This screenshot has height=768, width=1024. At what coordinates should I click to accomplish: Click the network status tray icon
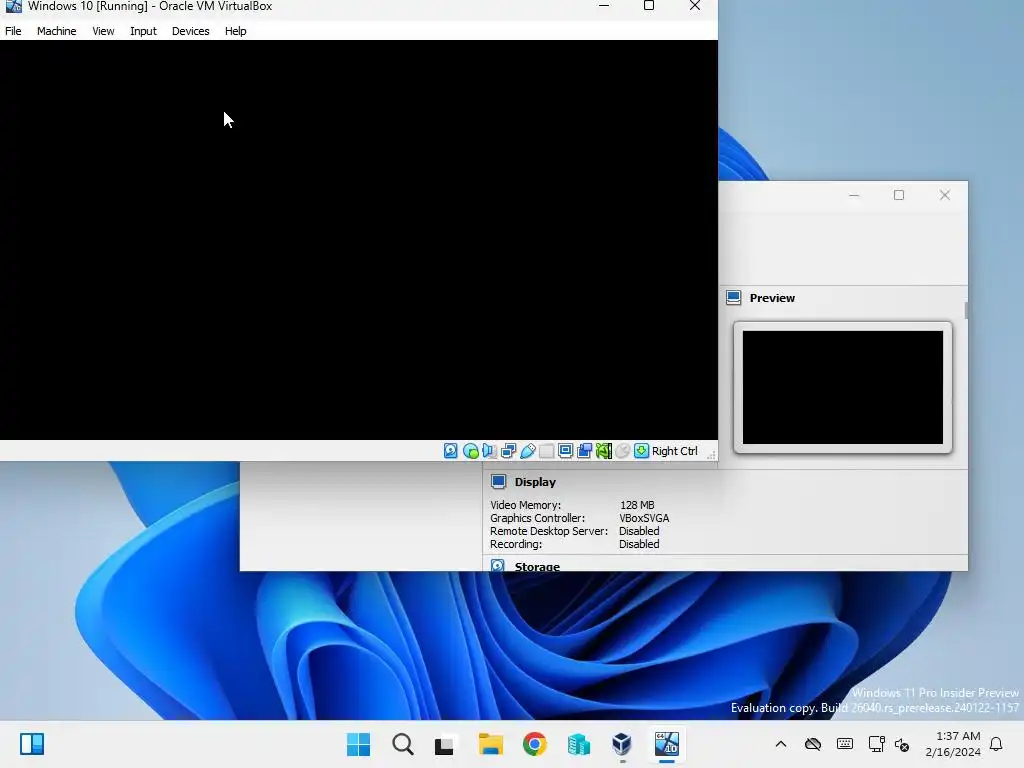click(x=876, y=744)
